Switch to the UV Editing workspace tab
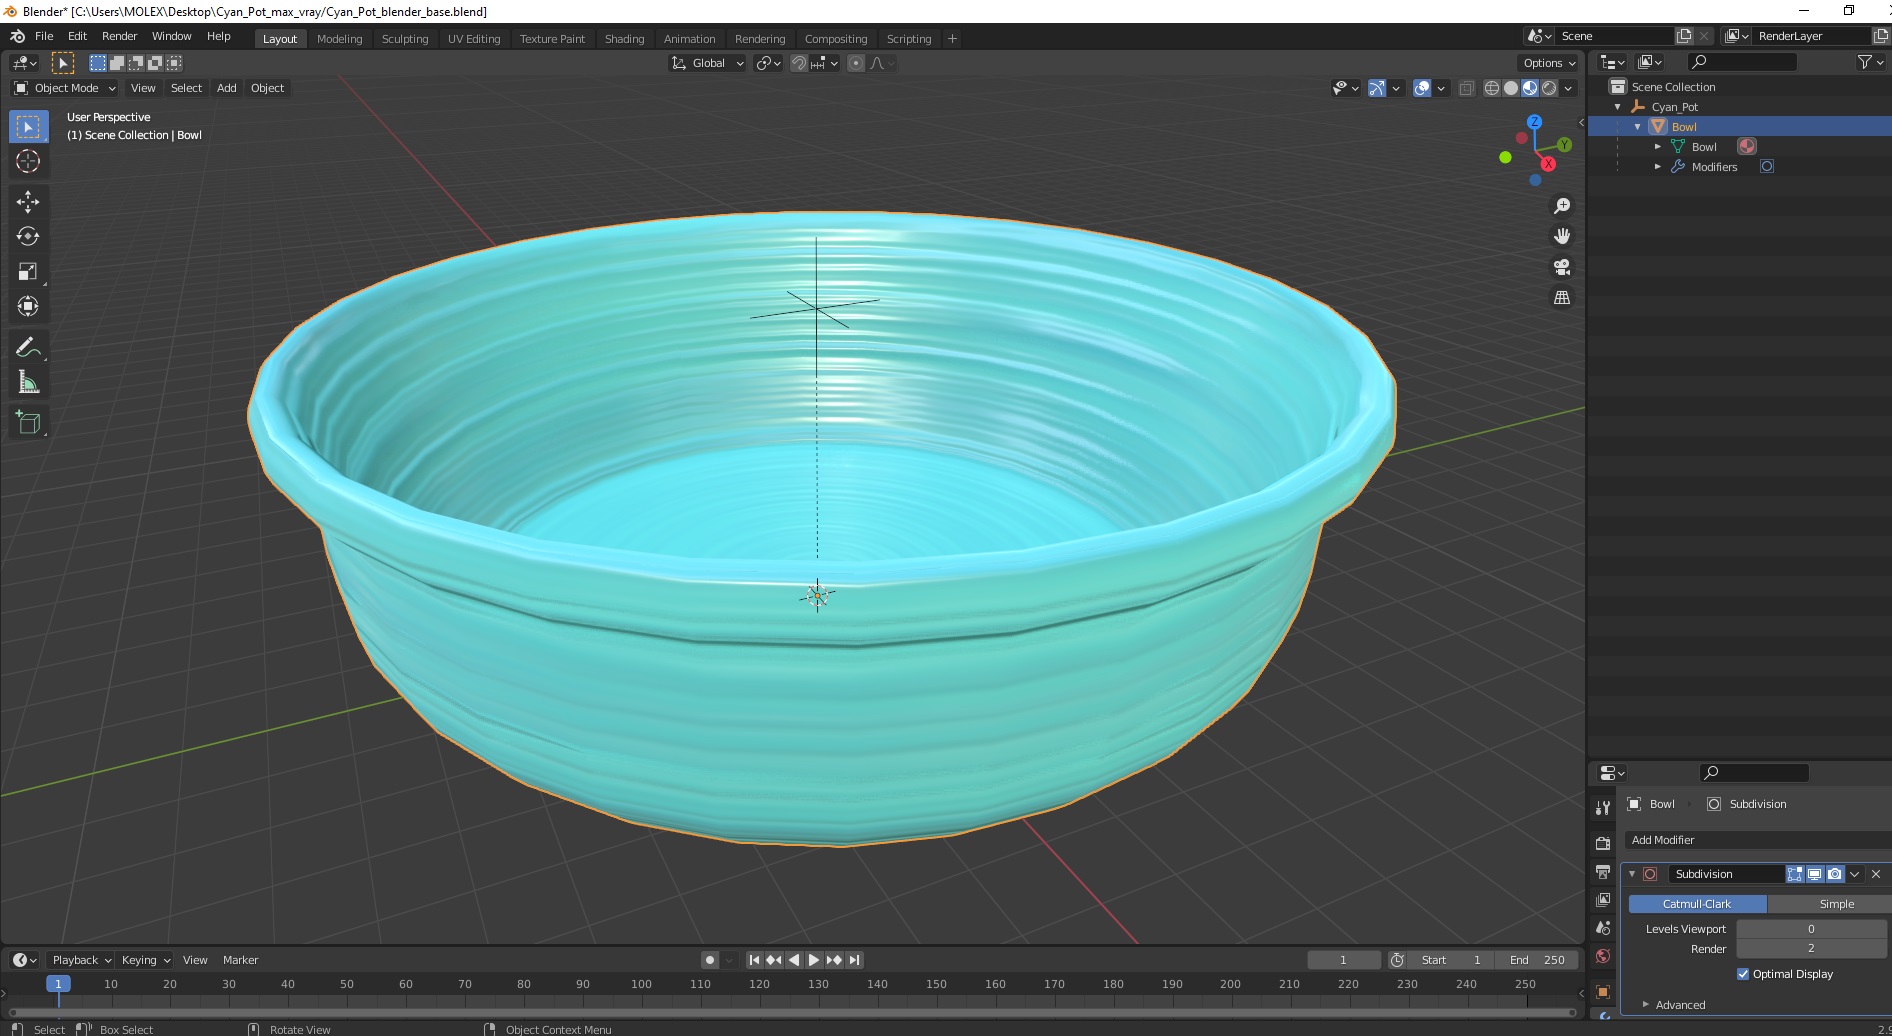This screenshot has width=1892, height=1036. click(474, 39)
